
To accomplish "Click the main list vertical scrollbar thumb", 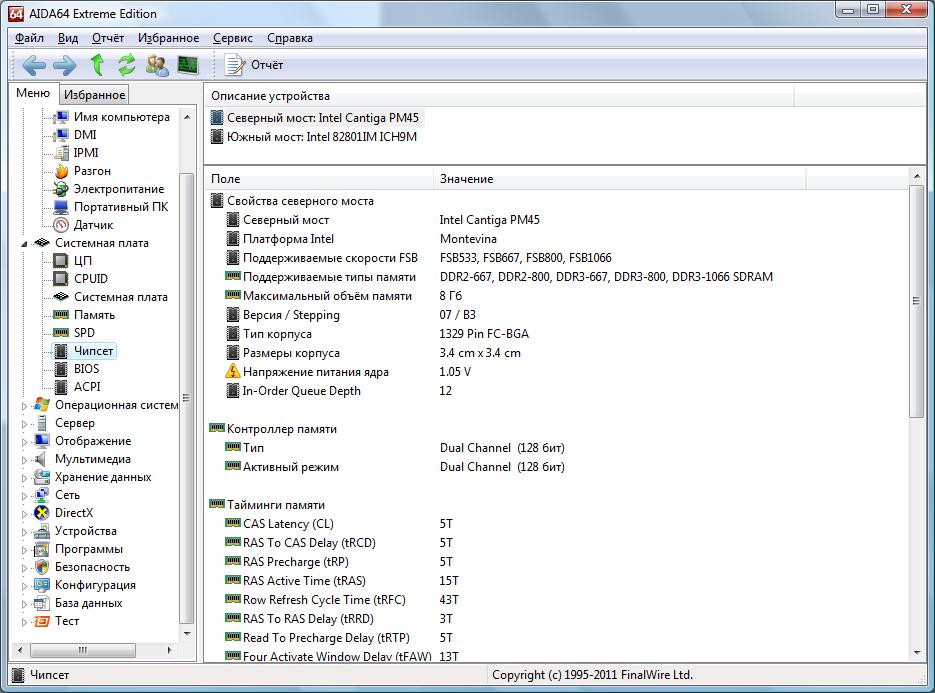I will [917, 301].
